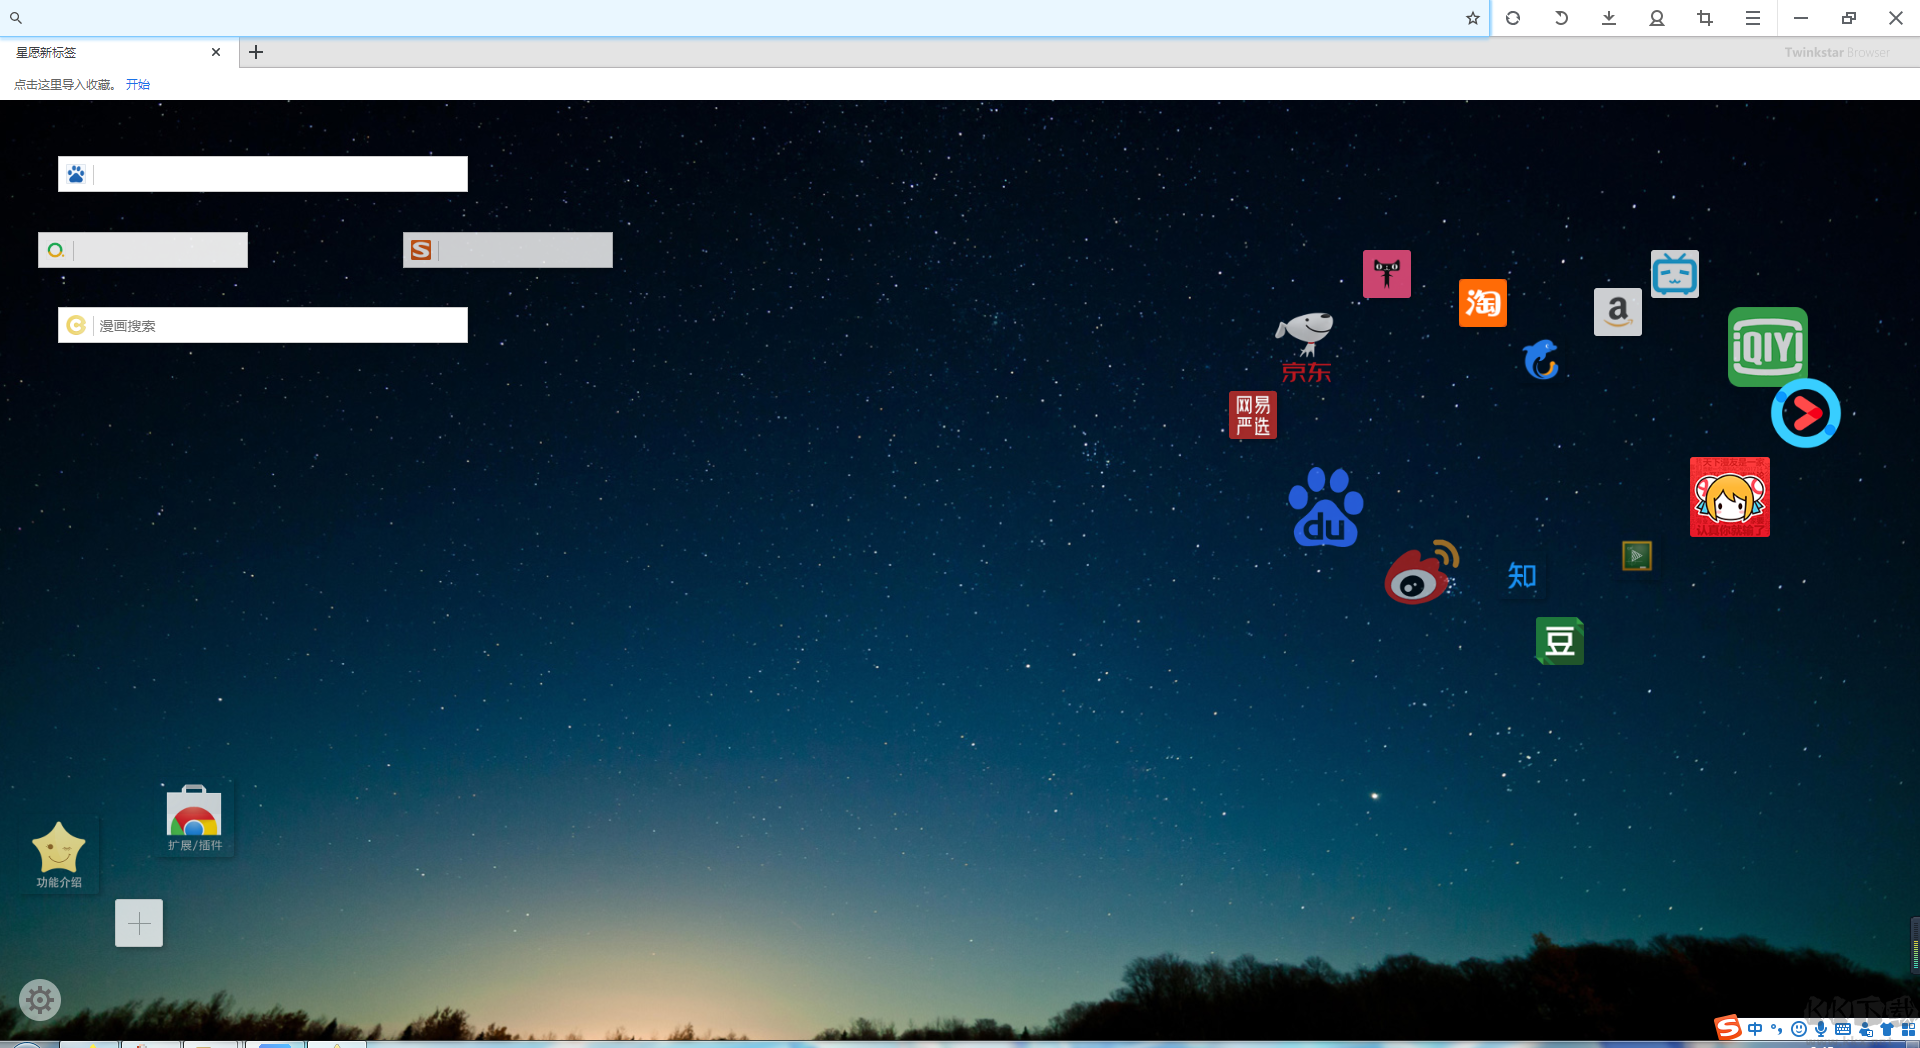Open the Amazon shortcut icon
Image resolution: width=1920 pixels, height=1048 pixels.
pyautogui.click(x=1618, y=312)
